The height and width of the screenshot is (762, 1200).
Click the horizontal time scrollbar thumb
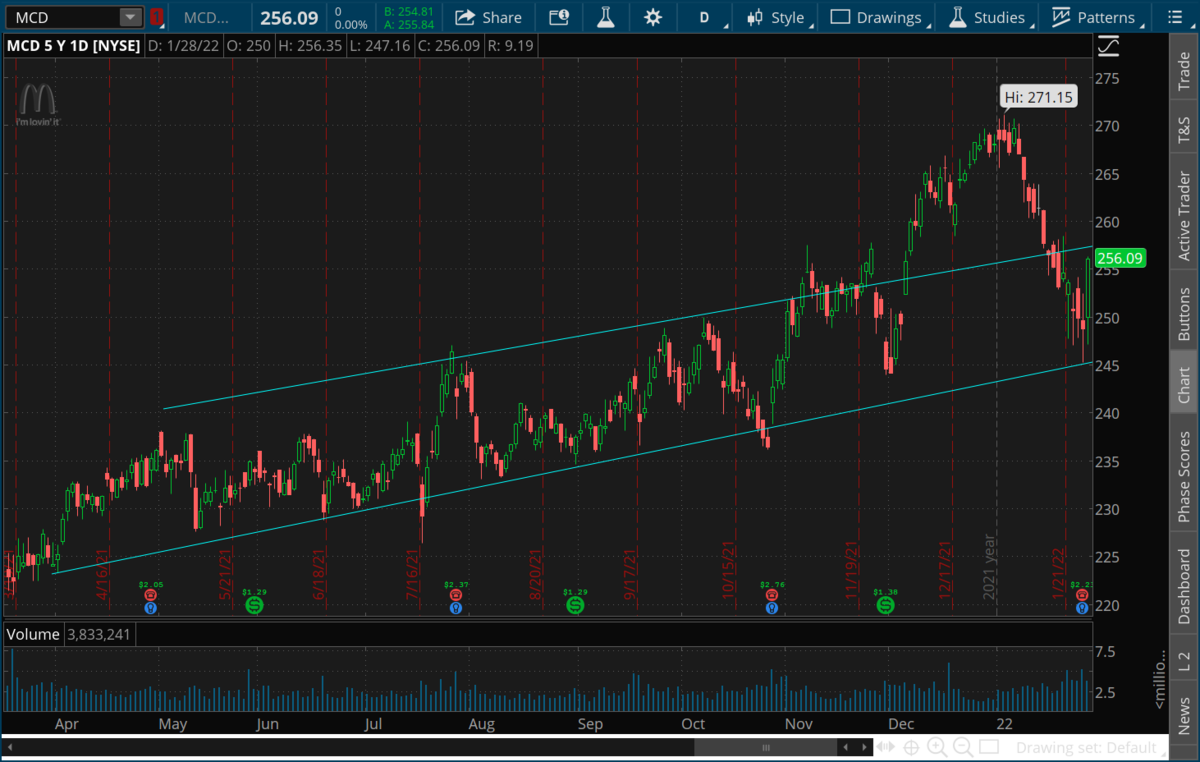click(767, 747)
